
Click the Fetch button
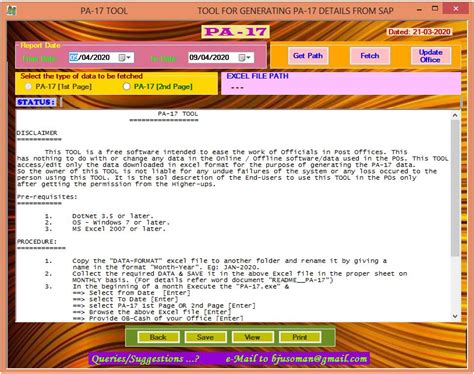[x=370, y=56]
